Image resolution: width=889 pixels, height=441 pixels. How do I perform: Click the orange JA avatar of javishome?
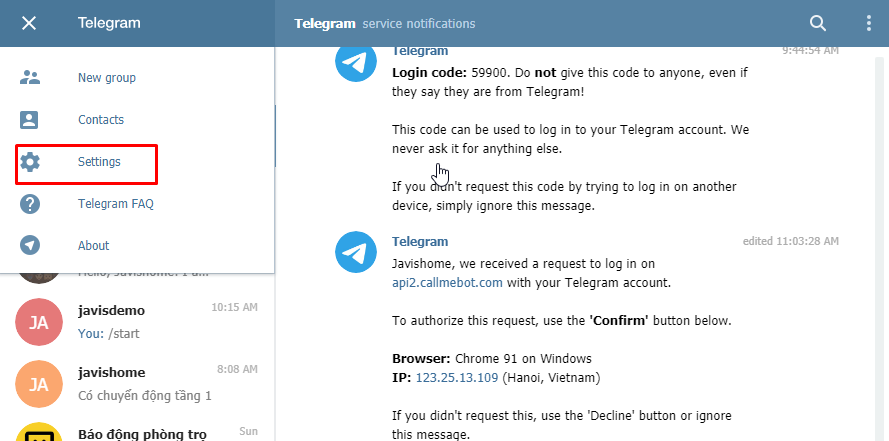(x=39, y=384)
